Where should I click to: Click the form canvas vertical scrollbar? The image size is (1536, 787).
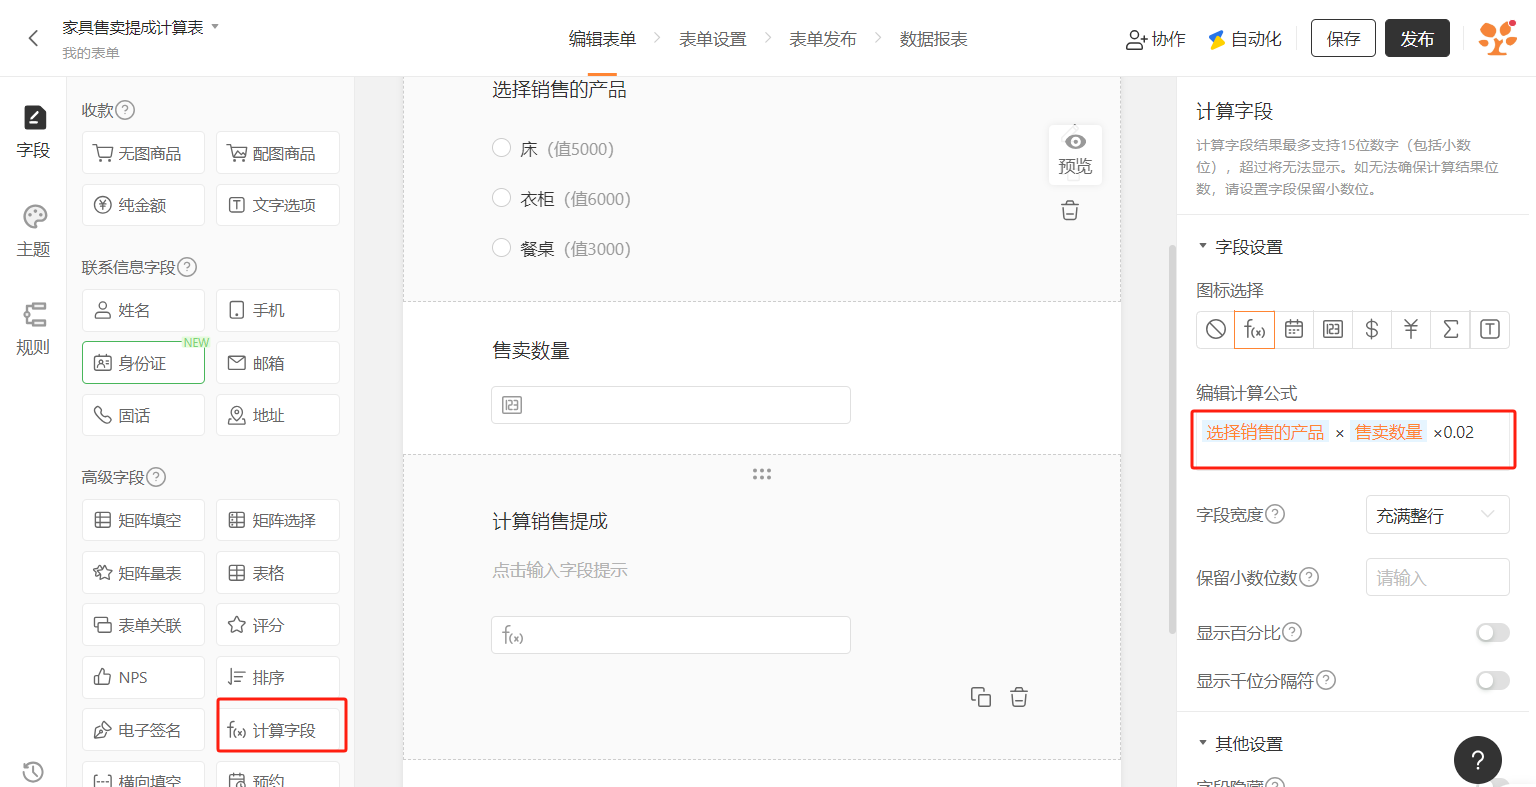point(1172,439)
